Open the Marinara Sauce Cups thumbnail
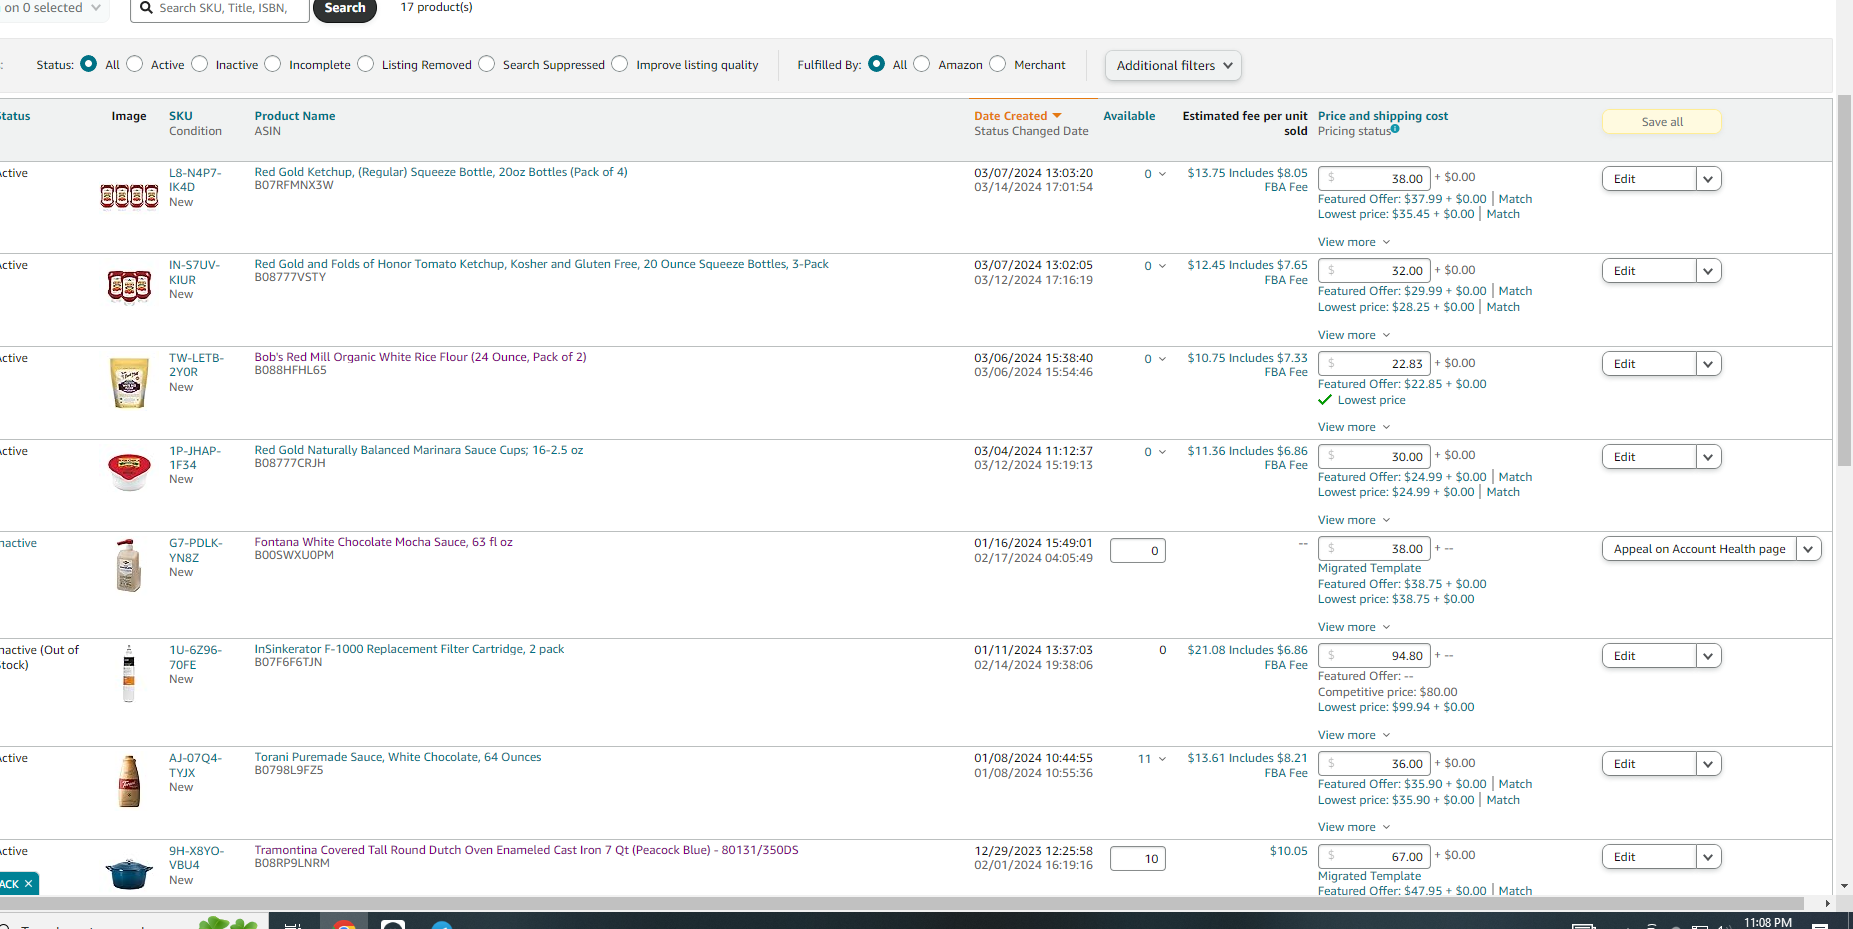 click(x=129, y=471)
